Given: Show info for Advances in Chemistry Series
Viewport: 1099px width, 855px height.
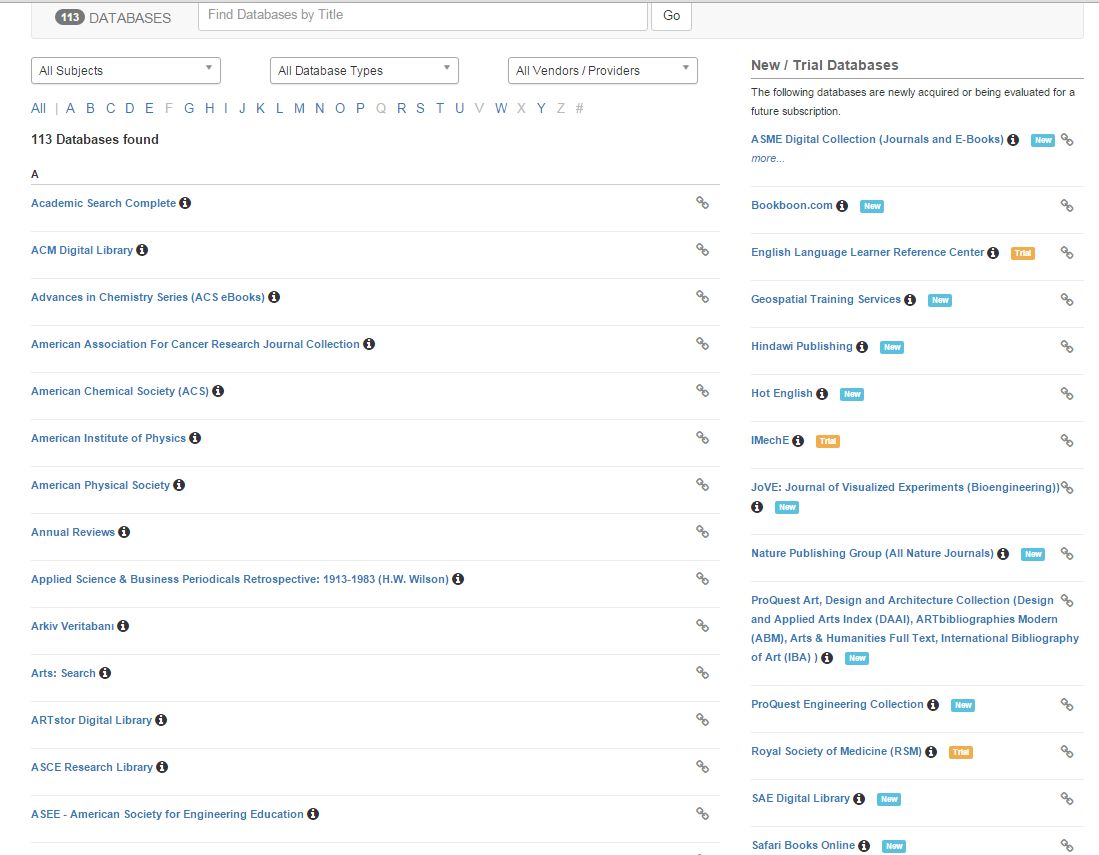Looking at the screenshot, I should (x=274, y=296).
